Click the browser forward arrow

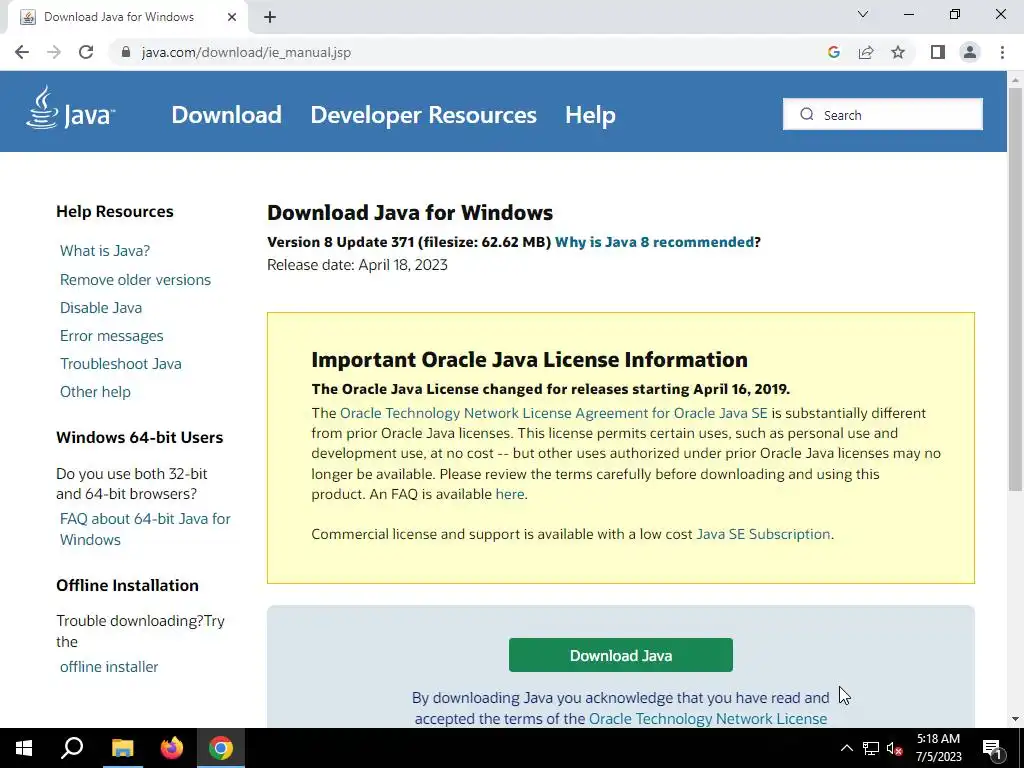[54, 52]
